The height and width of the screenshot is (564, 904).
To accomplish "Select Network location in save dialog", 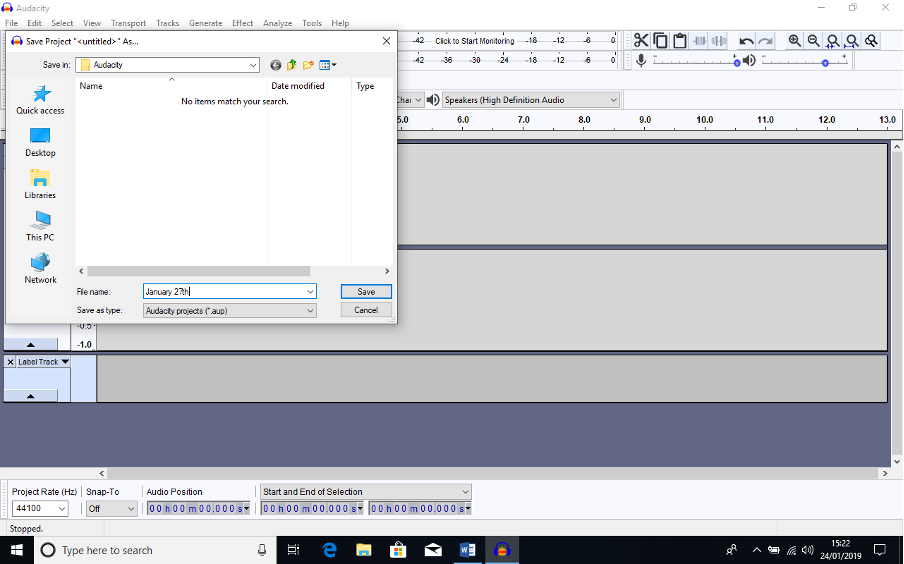I will pos(40,269).
